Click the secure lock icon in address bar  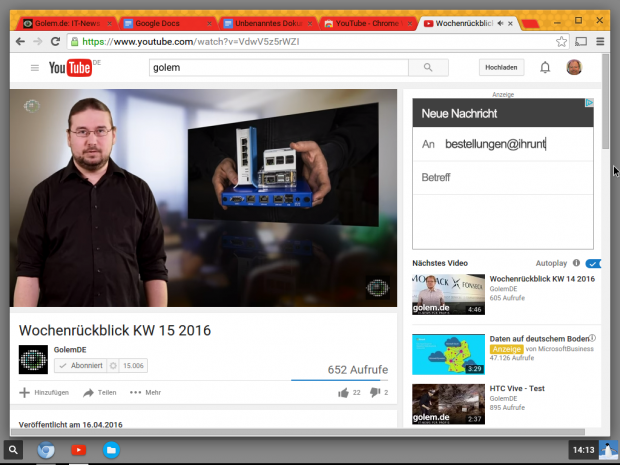(74, 42)
